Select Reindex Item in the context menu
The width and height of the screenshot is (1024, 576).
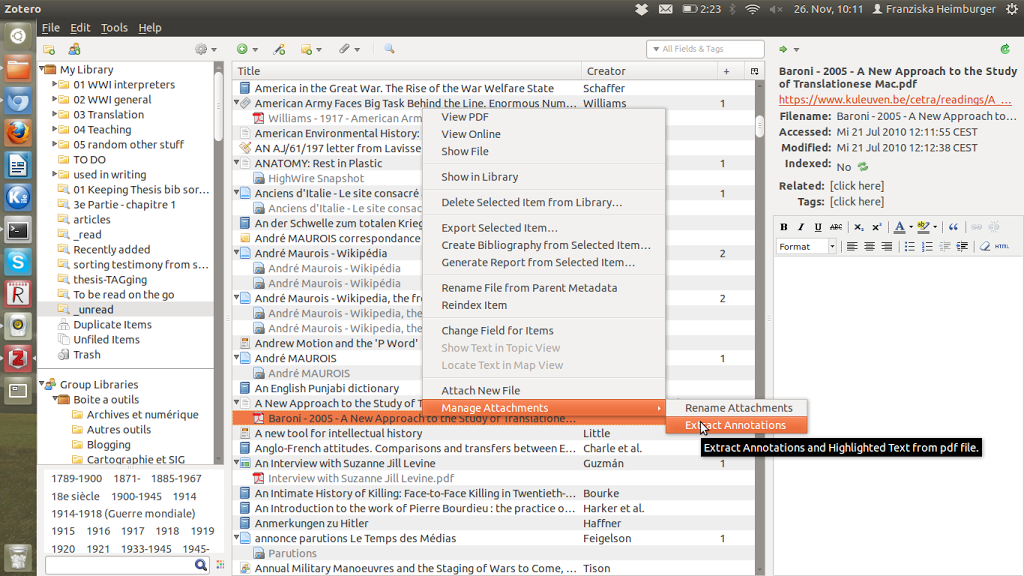coord(544,305)
